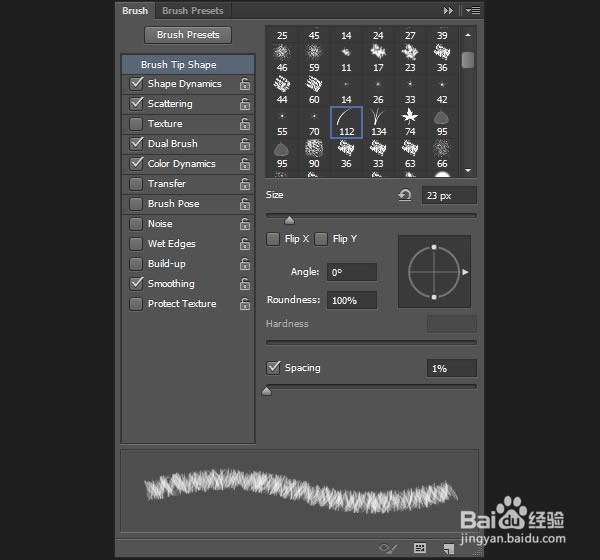
Task: Collapse panel with double-arrow icon
Action: (x=448, y=11)
